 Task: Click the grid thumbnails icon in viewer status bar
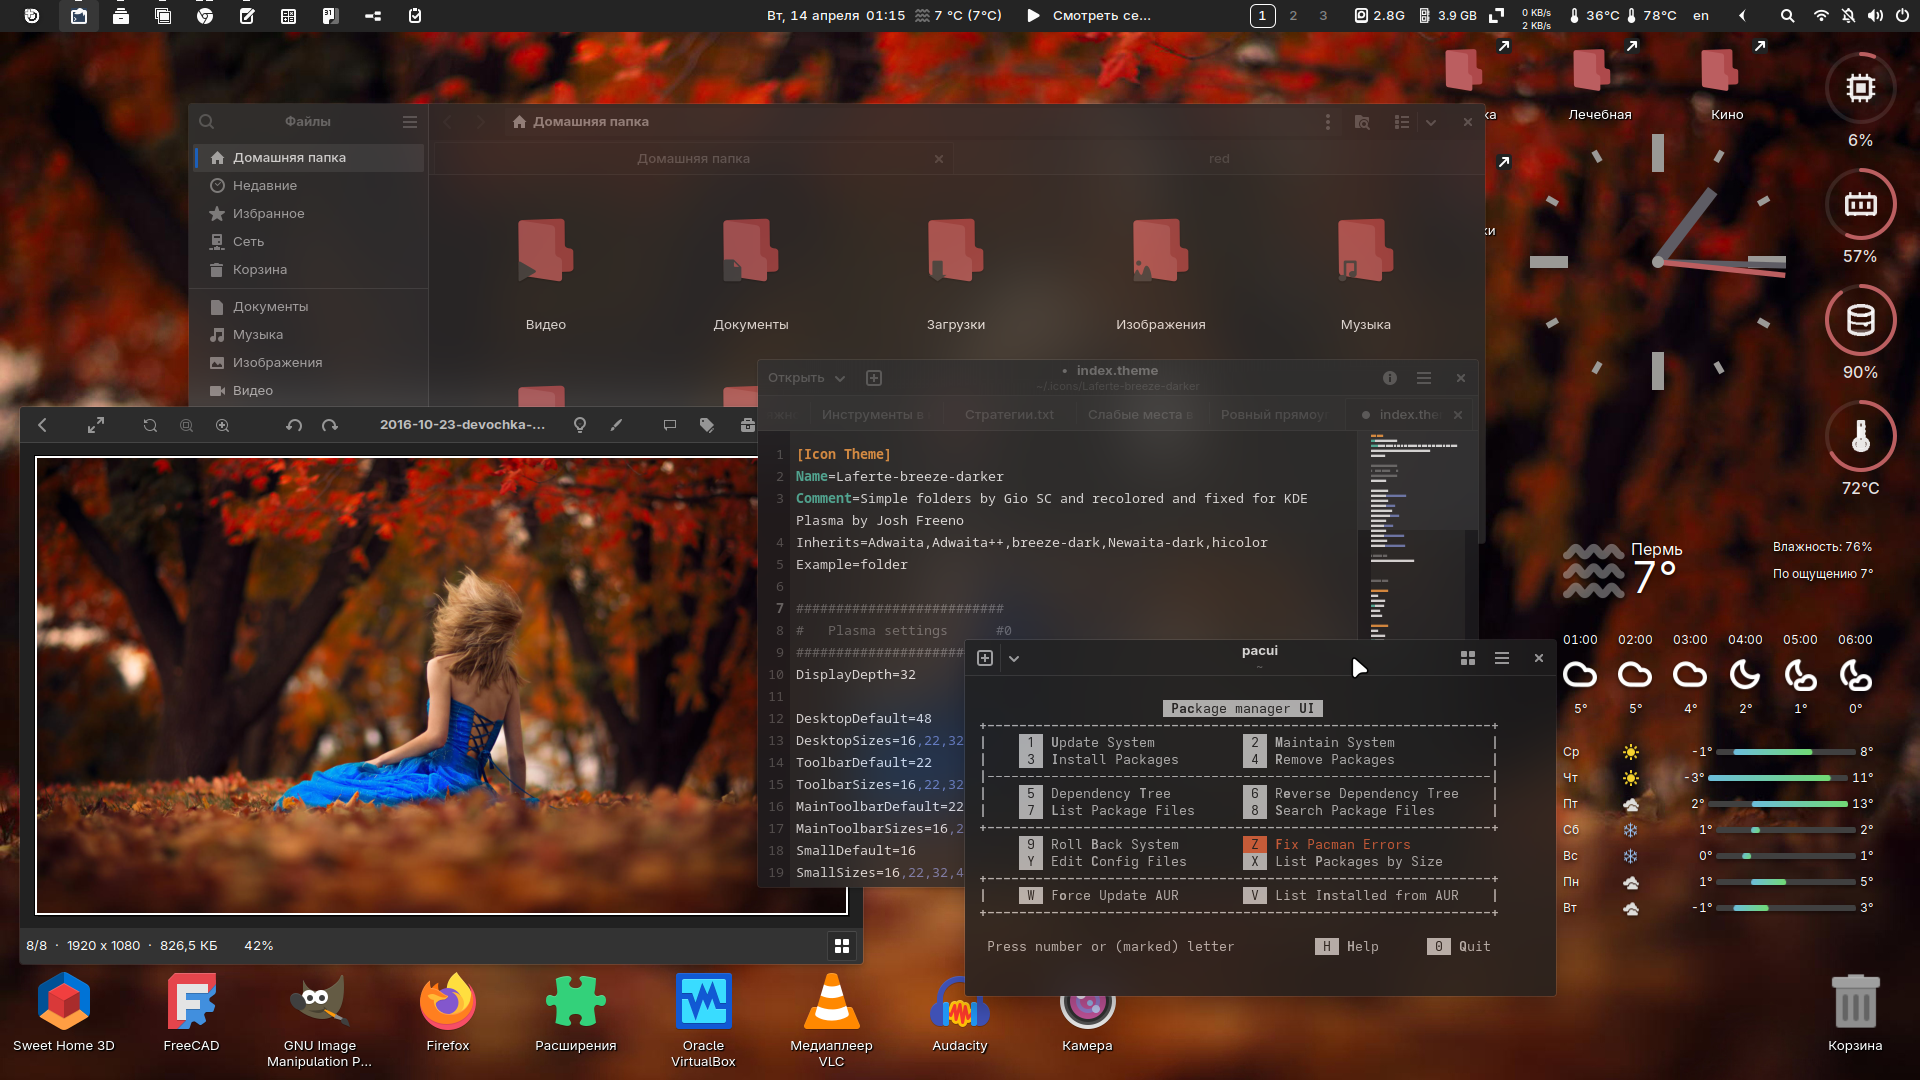pos(842,946)
